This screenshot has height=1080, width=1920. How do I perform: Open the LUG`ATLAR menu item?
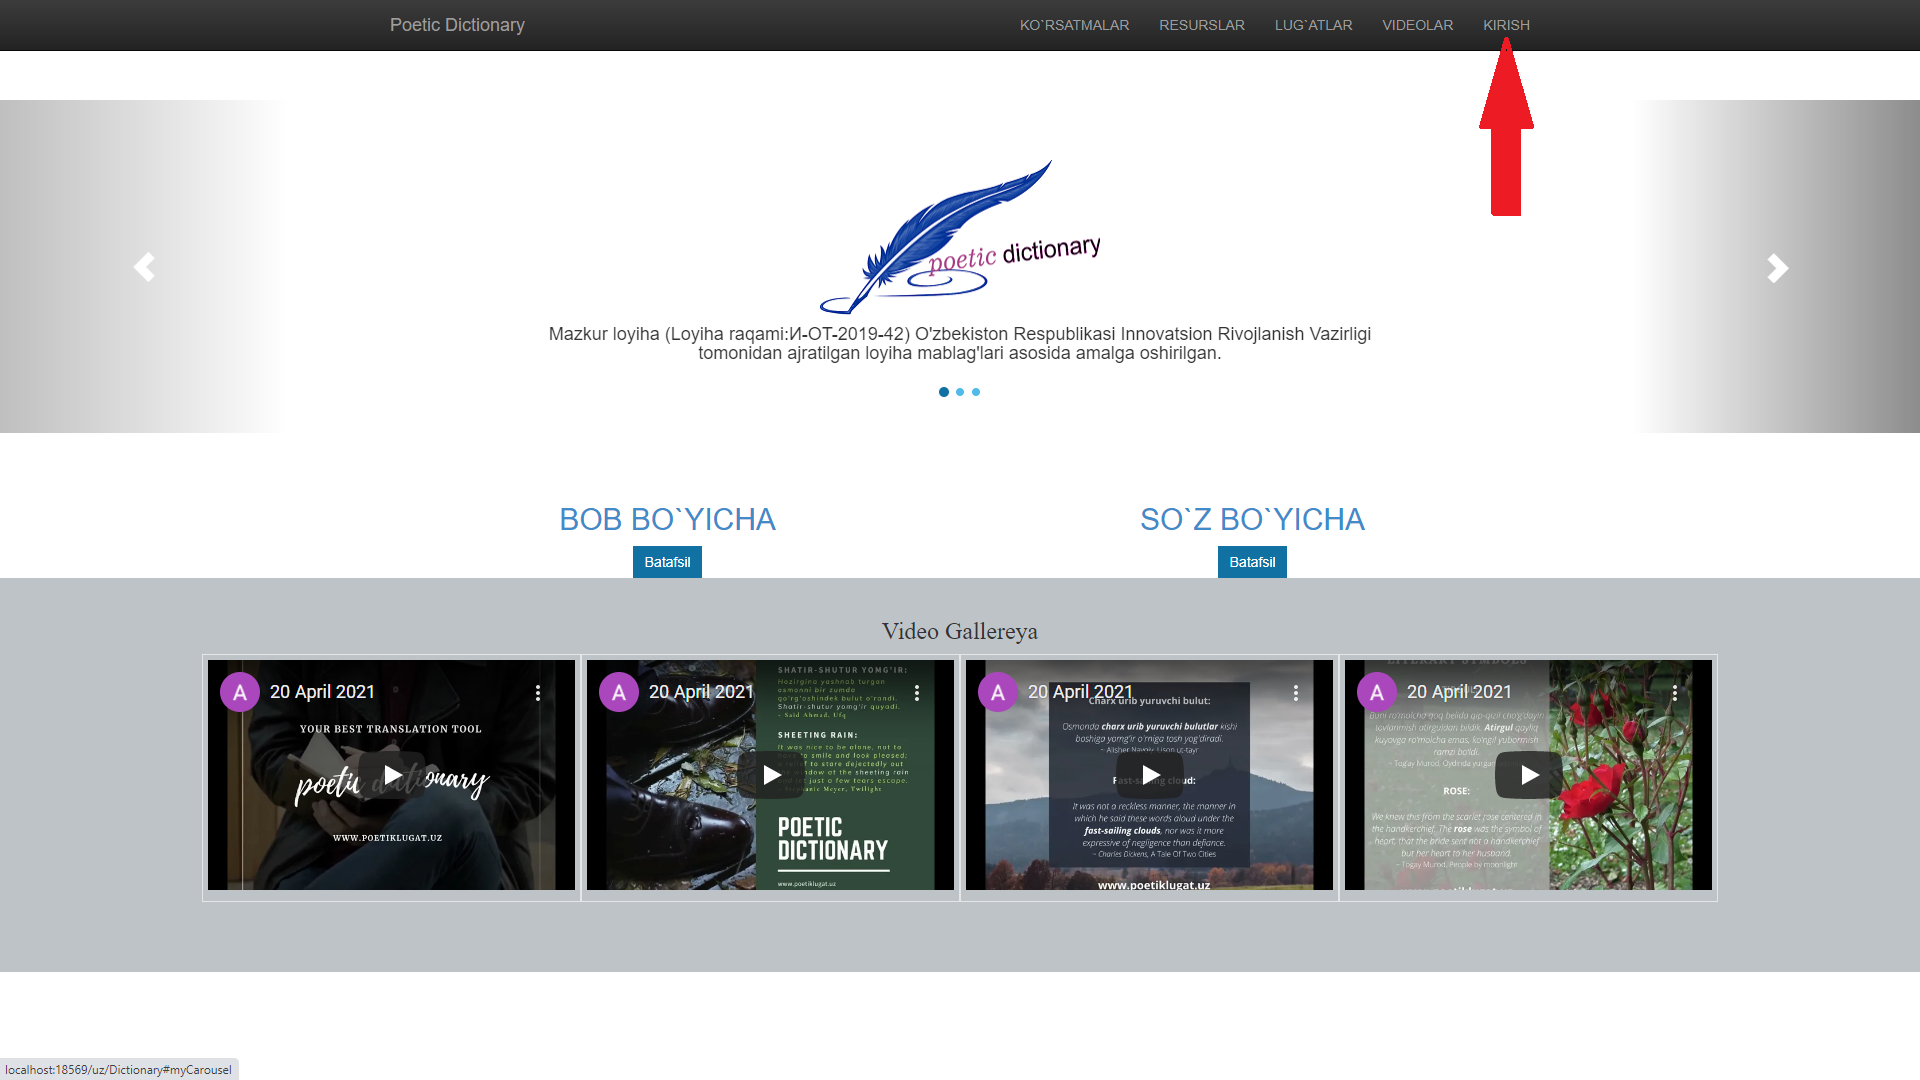click(x=1313, y=25)
